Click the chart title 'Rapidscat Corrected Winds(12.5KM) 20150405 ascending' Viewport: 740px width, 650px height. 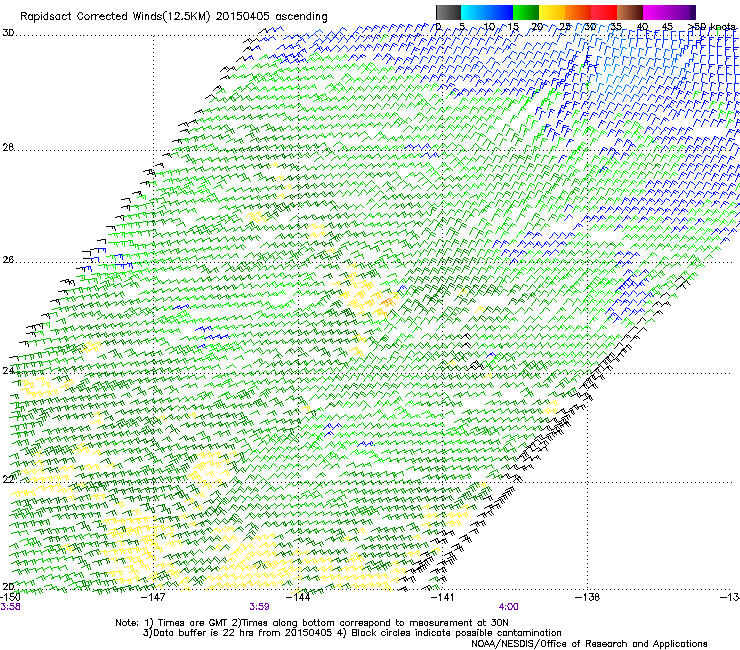(174, 16)
